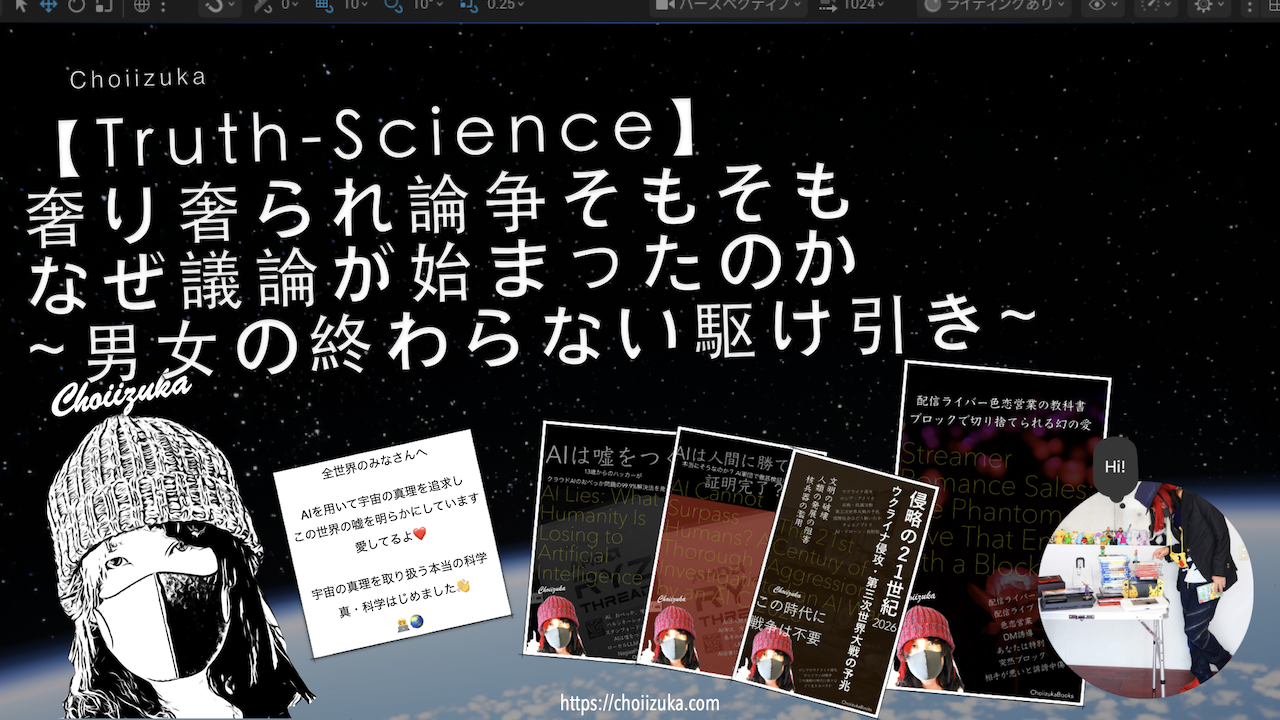Click the Hi! speech bubble
Screen dimensions: 1280x720
pos(1115,467)
